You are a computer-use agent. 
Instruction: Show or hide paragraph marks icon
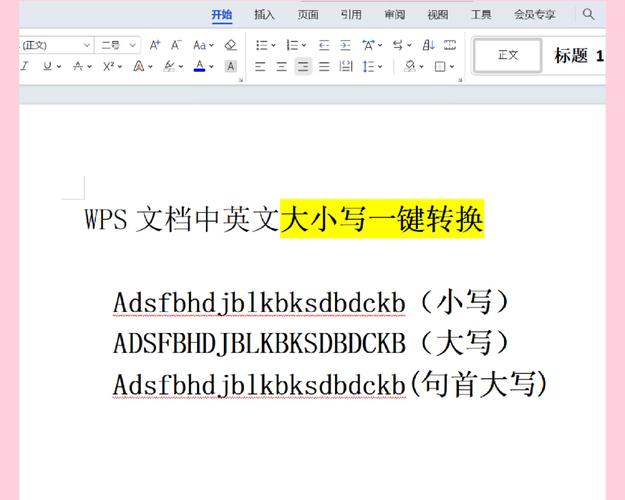(450, 45)
